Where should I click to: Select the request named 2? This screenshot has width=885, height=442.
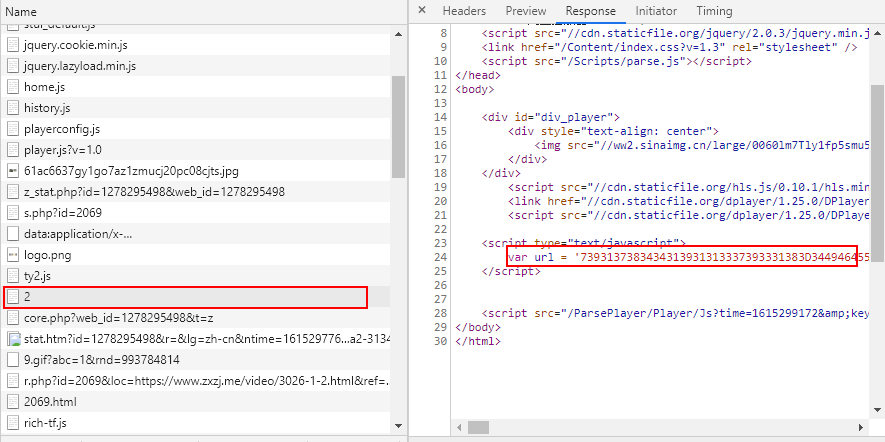(x=196, y=297)
